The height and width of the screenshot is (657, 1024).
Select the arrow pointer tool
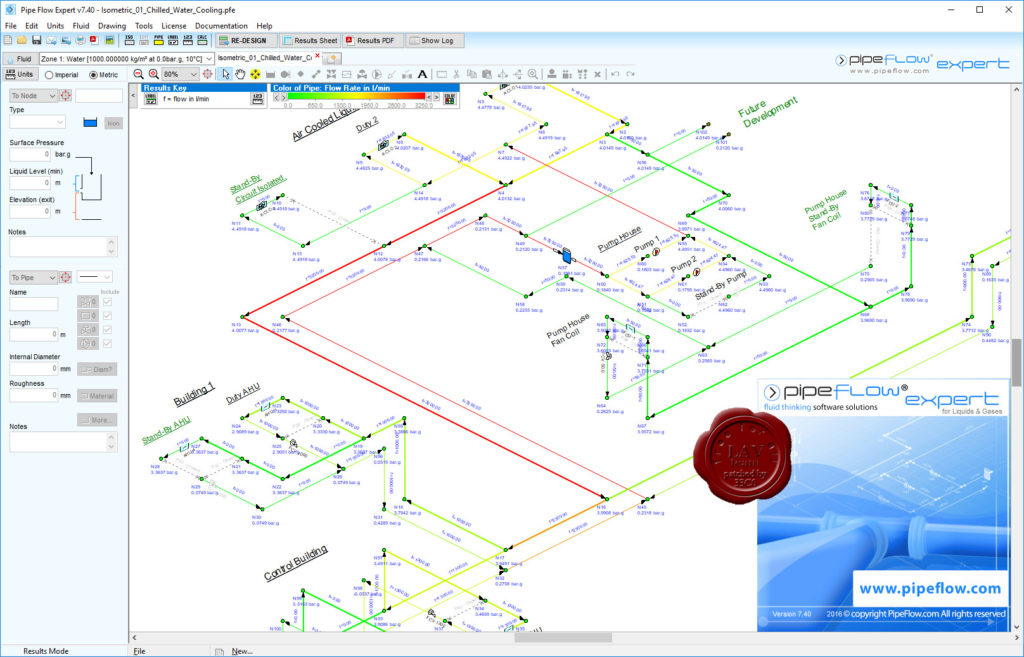pos(225,74)
